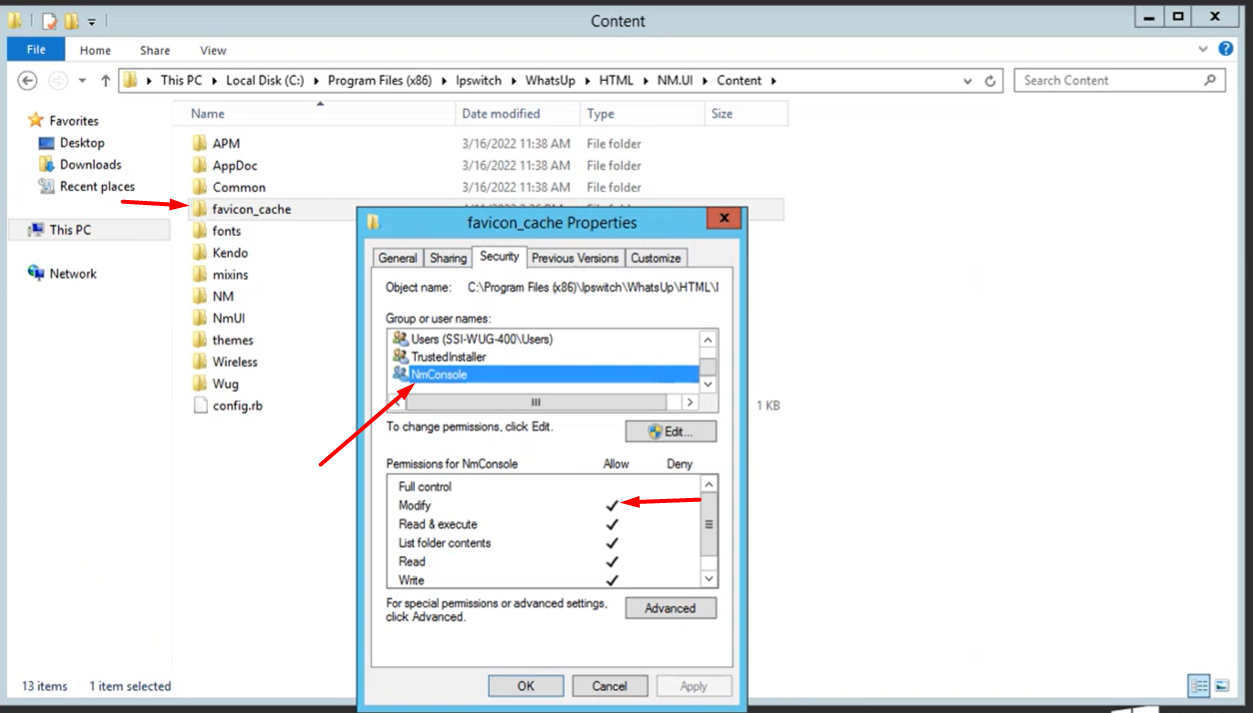Open the address bar history dropdown

click(967, 81)
